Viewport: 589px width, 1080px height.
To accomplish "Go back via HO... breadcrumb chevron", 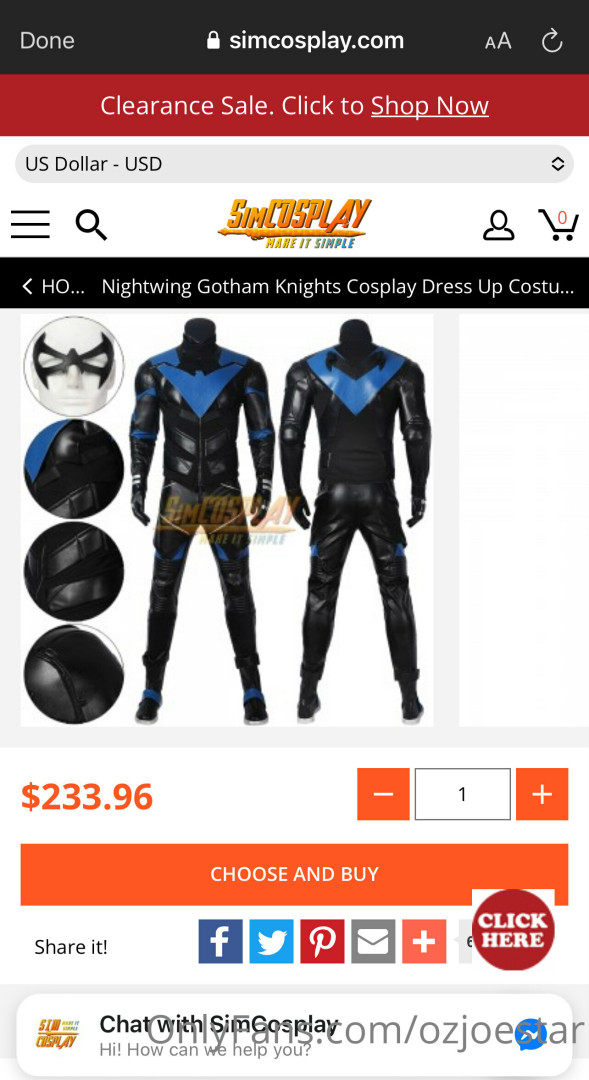I will point(28,287).
